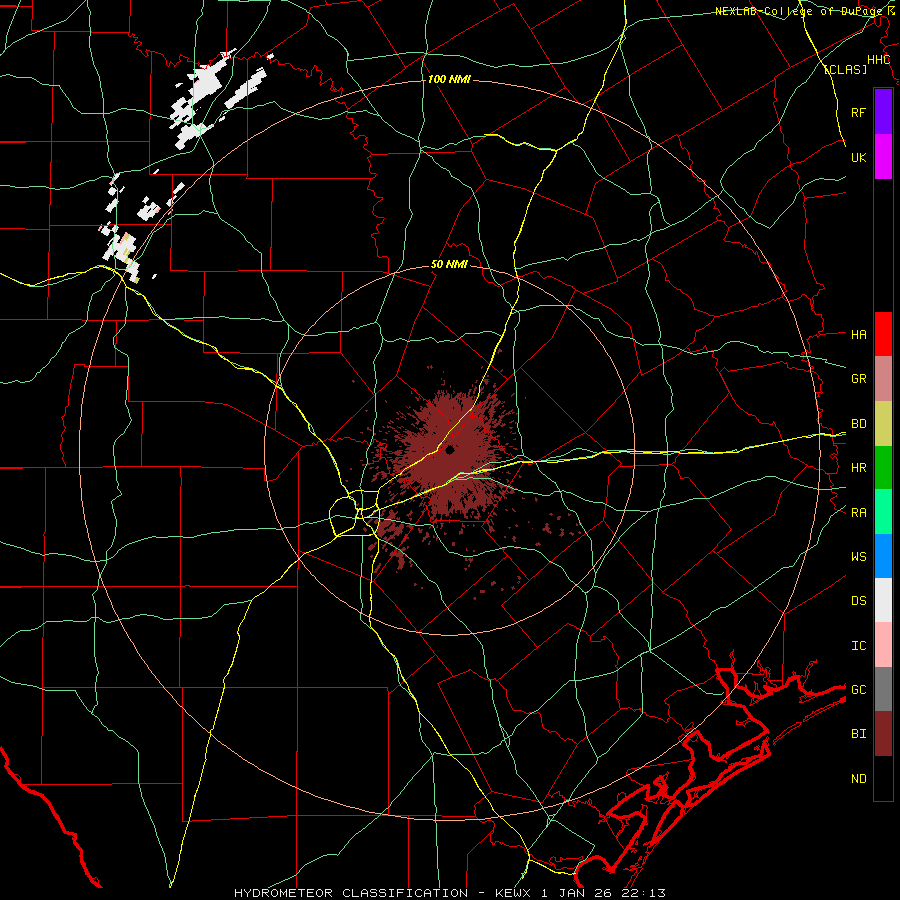Click the black radar site dot at center

point(450,449)
